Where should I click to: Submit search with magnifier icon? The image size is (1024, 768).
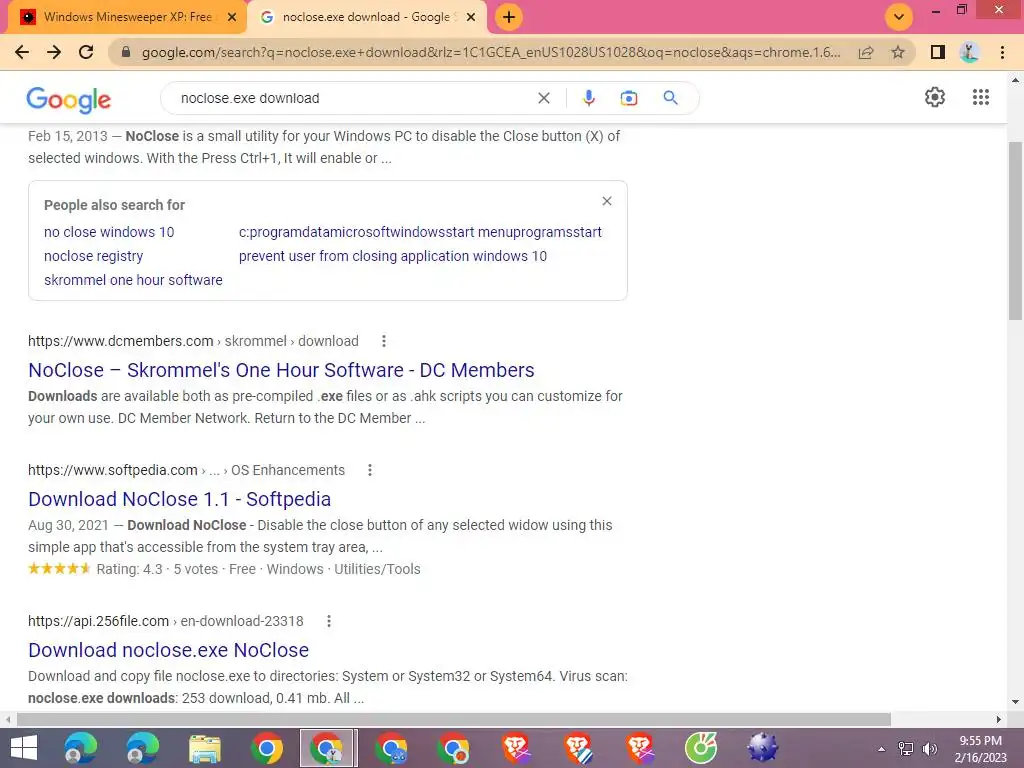click(x=671, y=98)
